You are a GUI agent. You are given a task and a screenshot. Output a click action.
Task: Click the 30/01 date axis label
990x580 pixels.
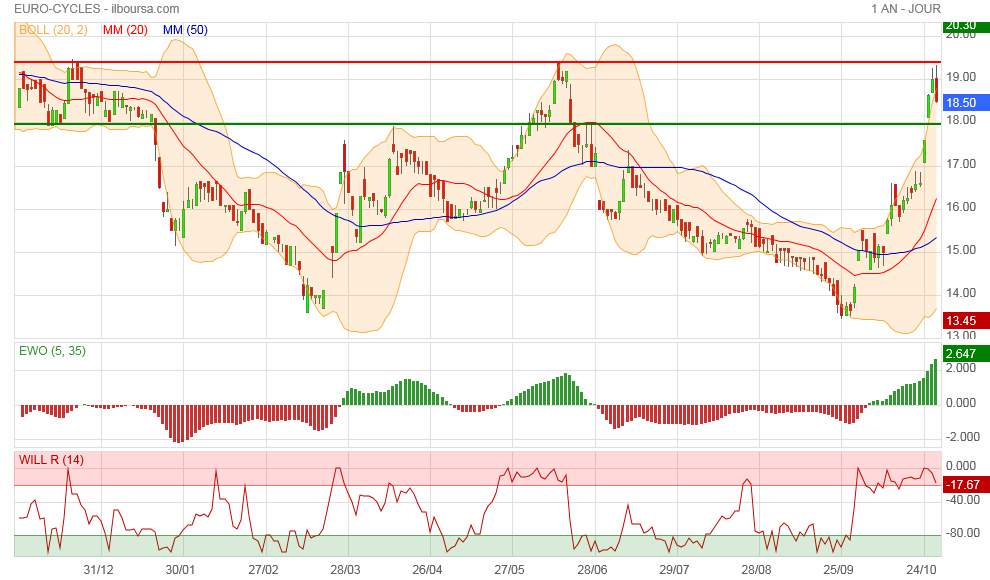click(181, 570)
